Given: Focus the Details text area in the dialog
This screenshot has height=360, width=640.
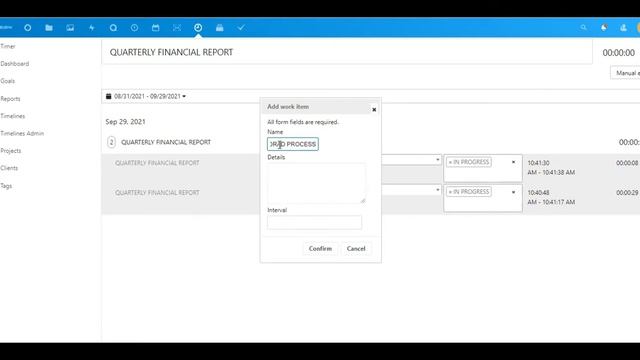Looking at the screenshot, I should (316, 183).
